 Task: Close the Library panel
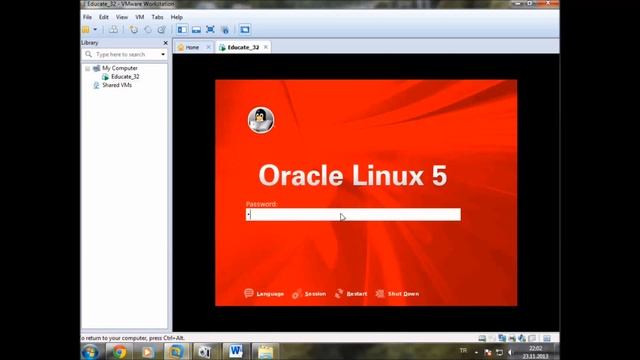165,43
